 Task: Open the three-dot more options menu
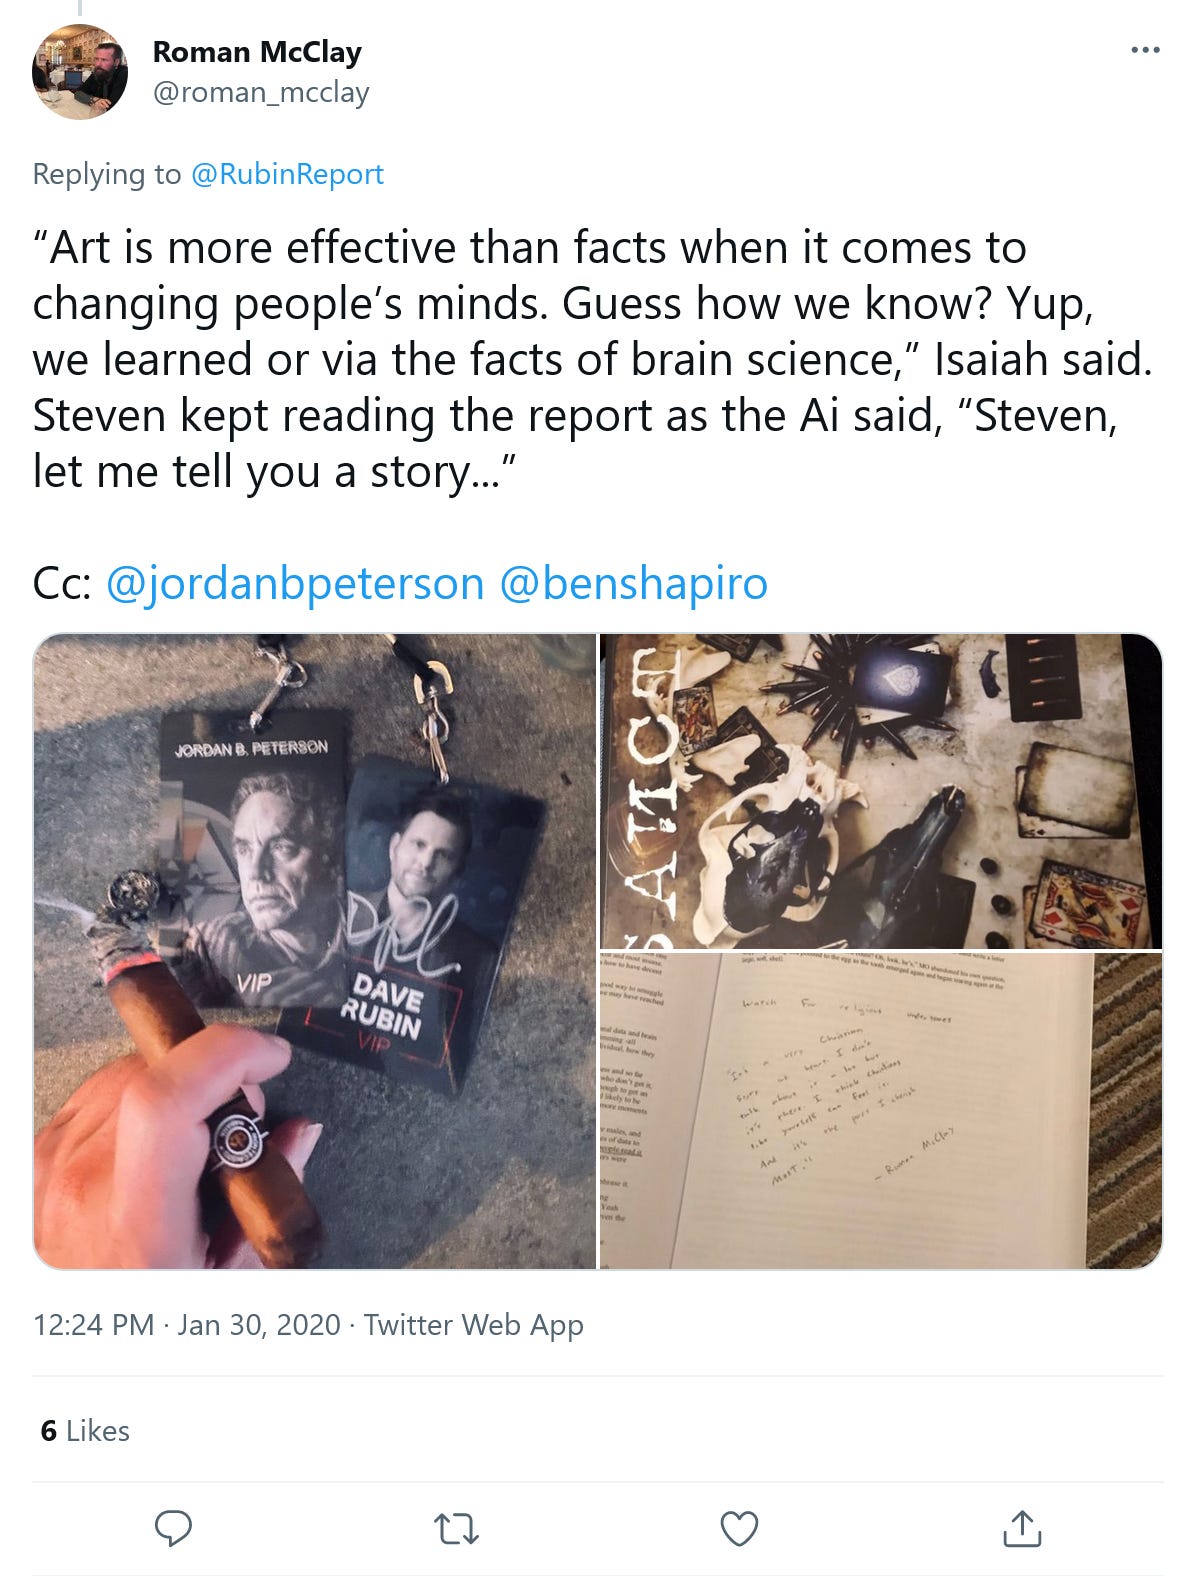point(1145,49)
